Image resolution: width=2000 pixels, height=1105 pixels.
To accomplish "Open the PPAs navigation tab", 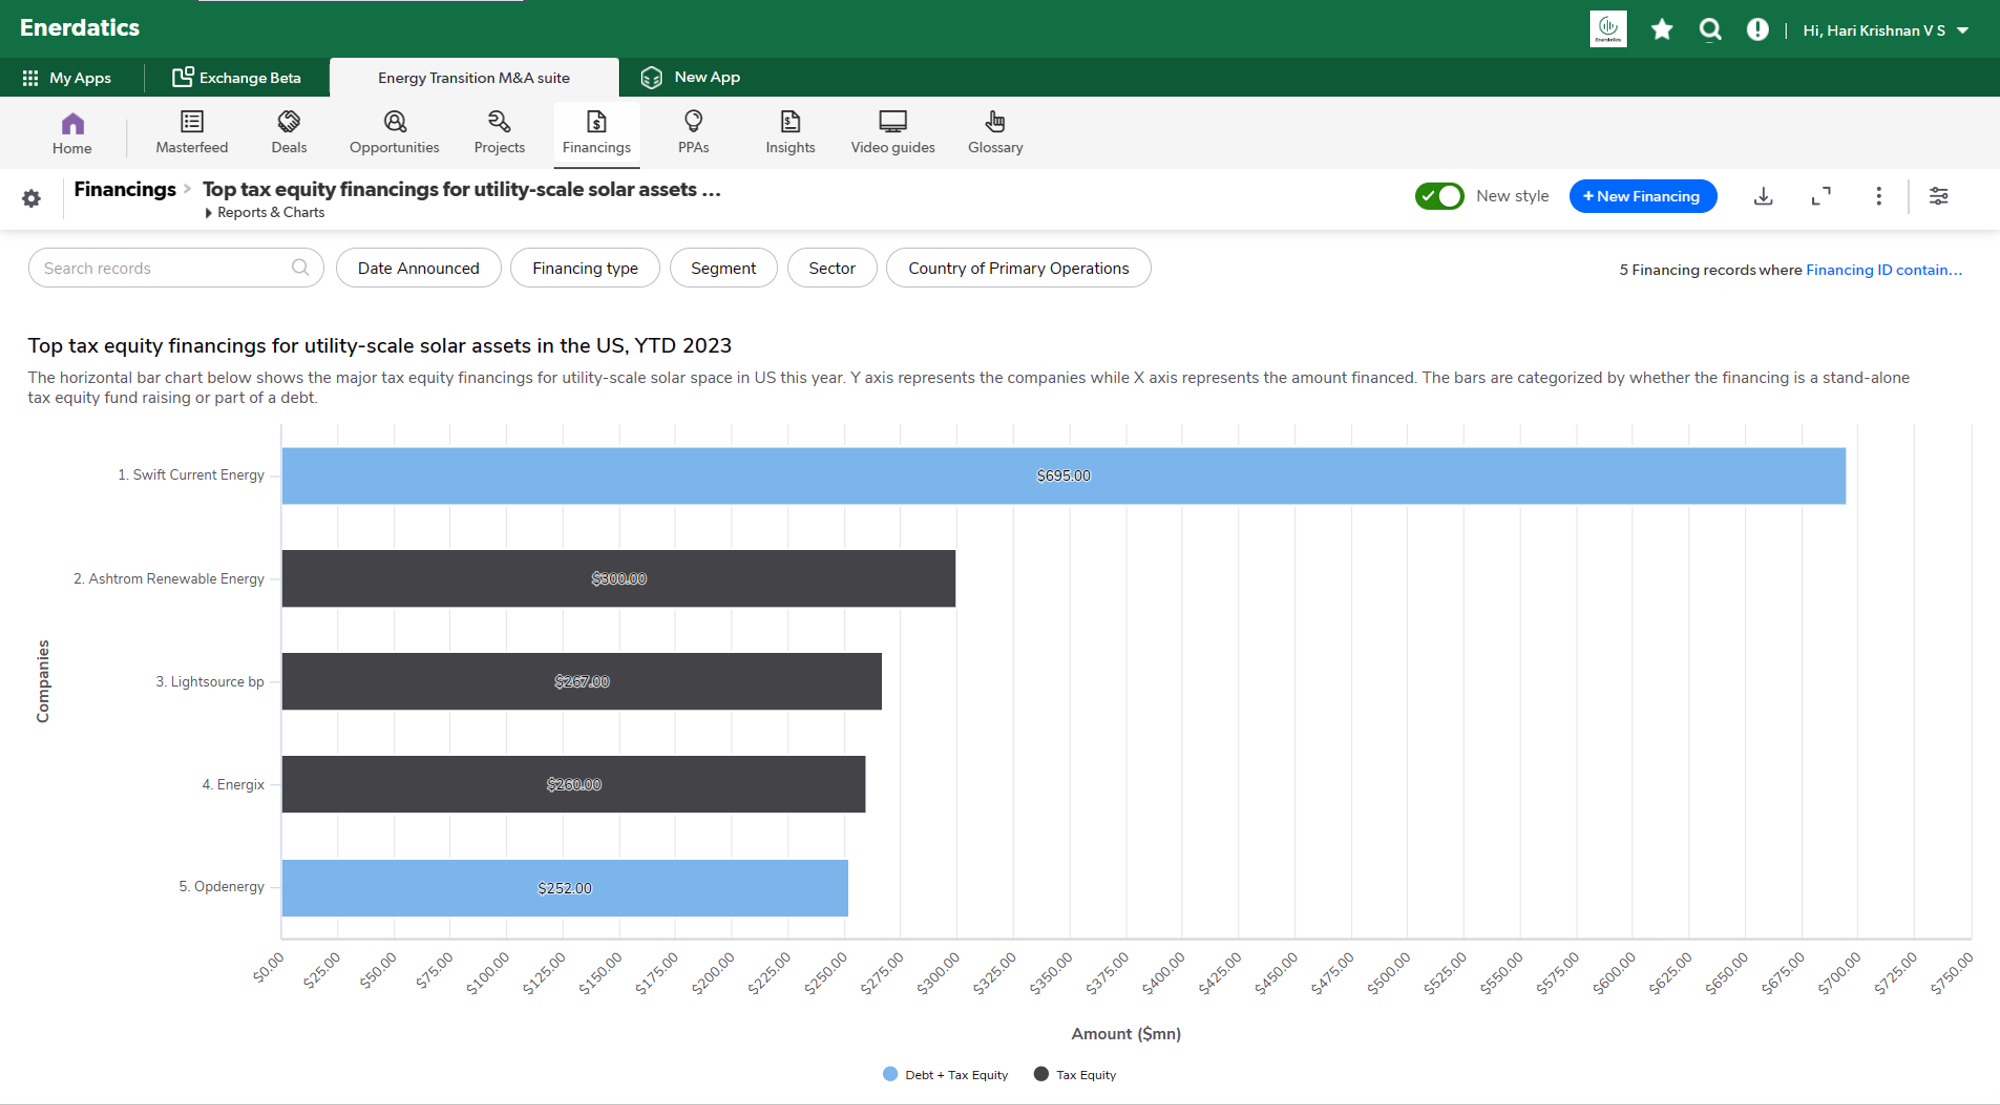I will coord(693,132).
